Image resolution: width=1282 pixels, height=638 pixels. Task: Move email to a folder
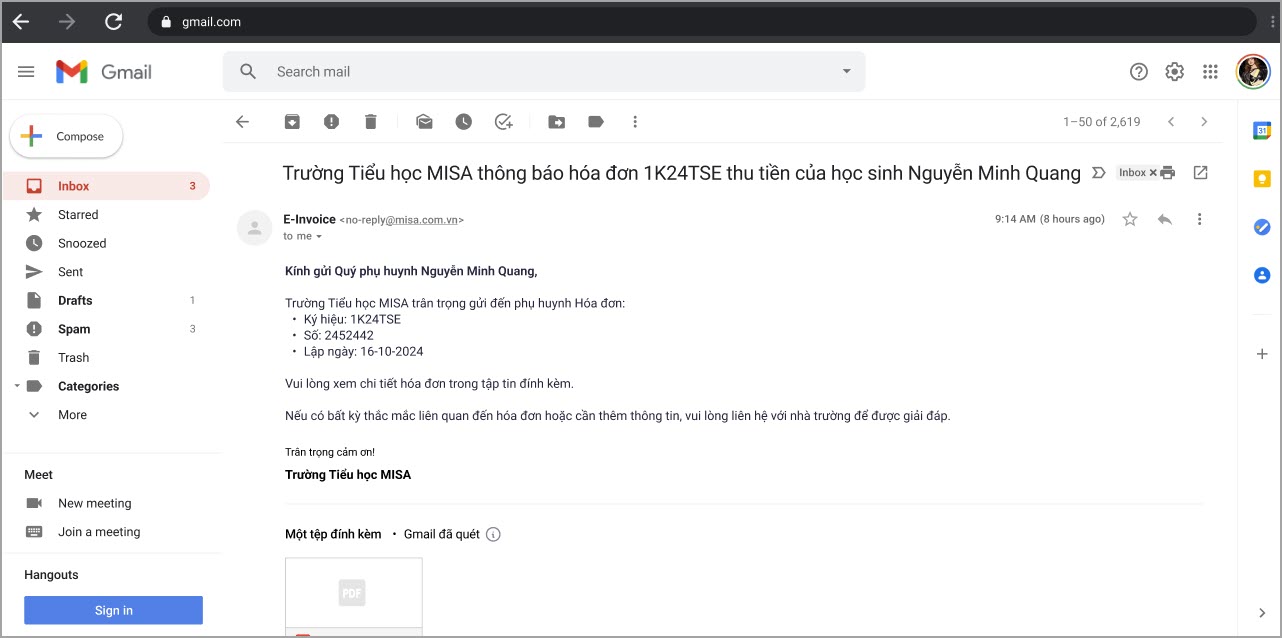[x=557, y=122]
